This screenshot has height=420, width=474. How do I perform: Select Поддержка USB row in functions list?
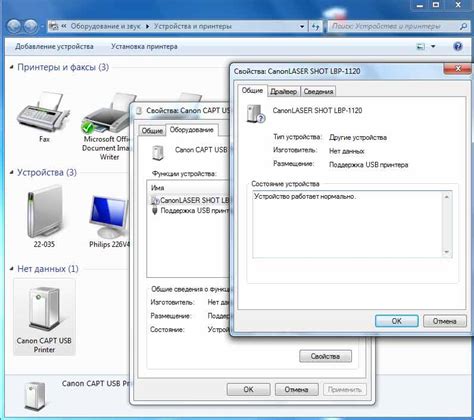190,211
